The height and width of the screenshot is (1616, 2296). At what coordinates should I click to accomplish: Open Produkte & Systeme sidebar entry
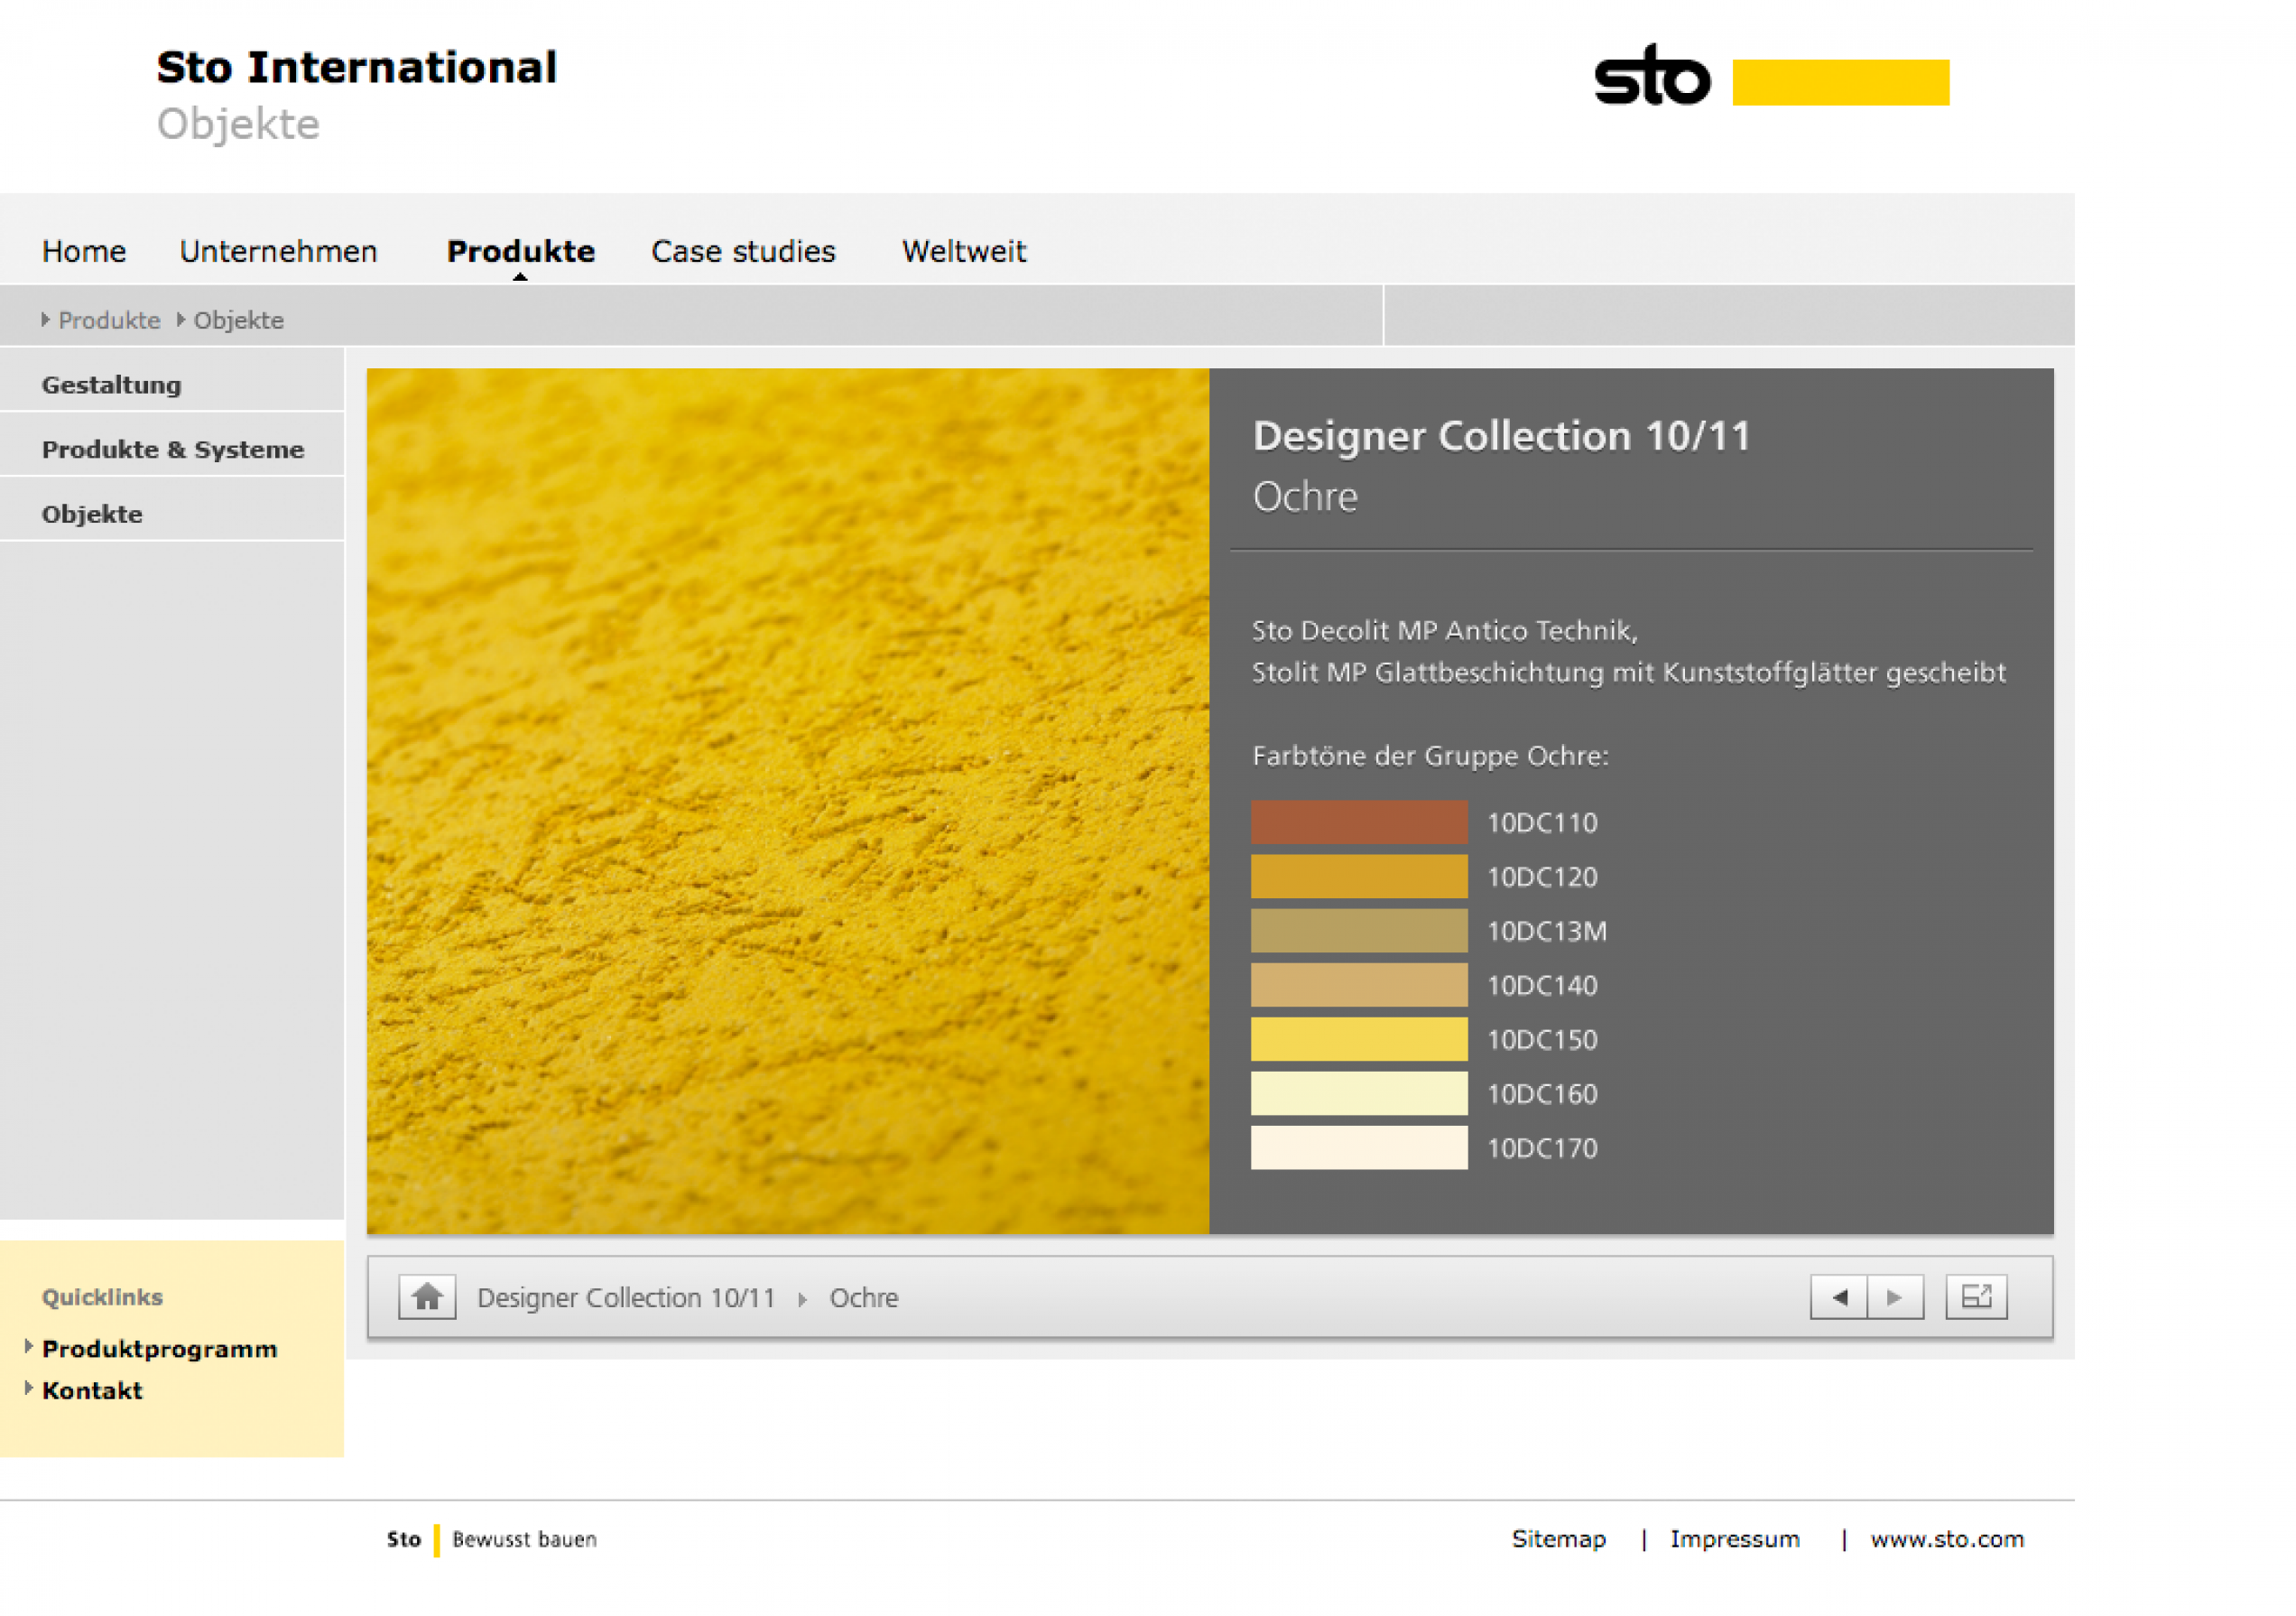coord(173,450)
